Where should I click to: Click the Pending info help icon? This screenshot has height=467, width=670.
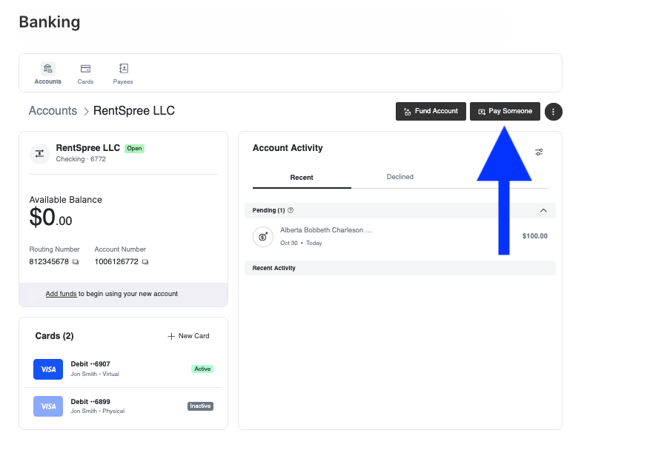pyautogui.click(x=291, y=211)
